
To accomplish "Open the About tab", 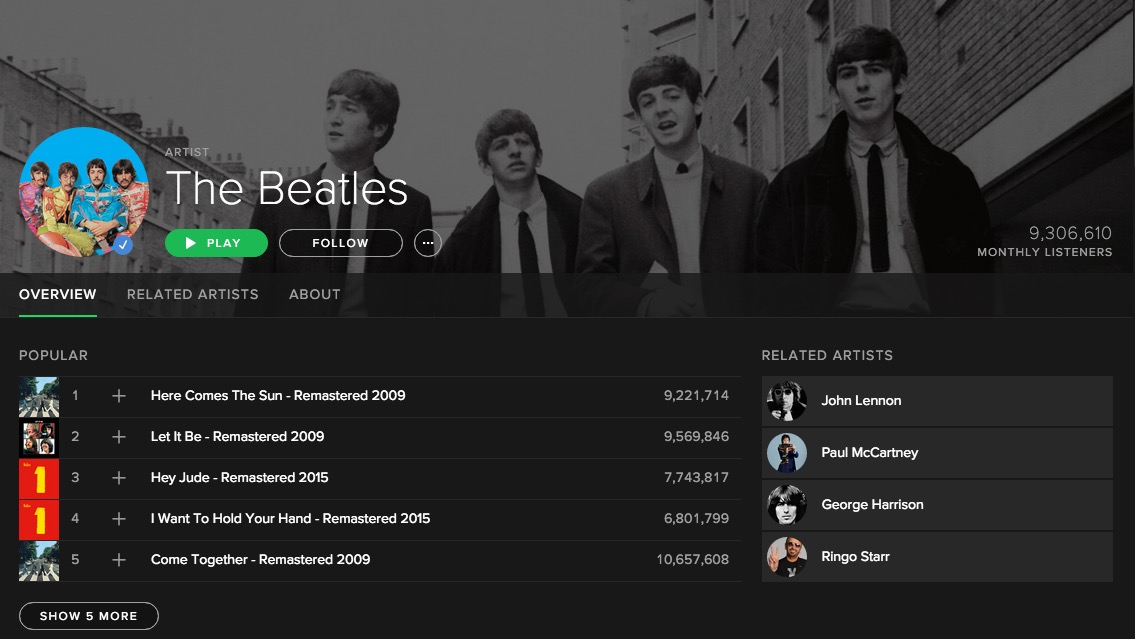I will click(314, 294).
